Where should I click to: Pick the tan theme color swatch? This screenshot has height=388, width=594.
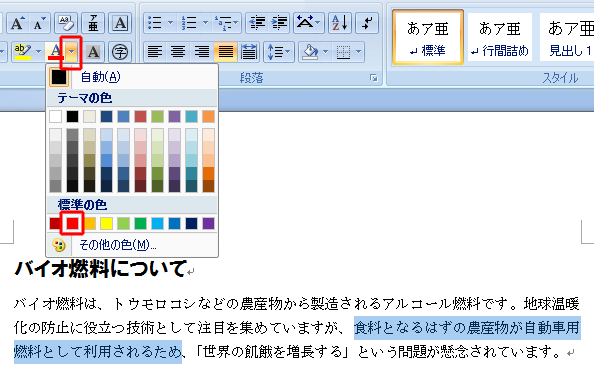coord(89,116)
